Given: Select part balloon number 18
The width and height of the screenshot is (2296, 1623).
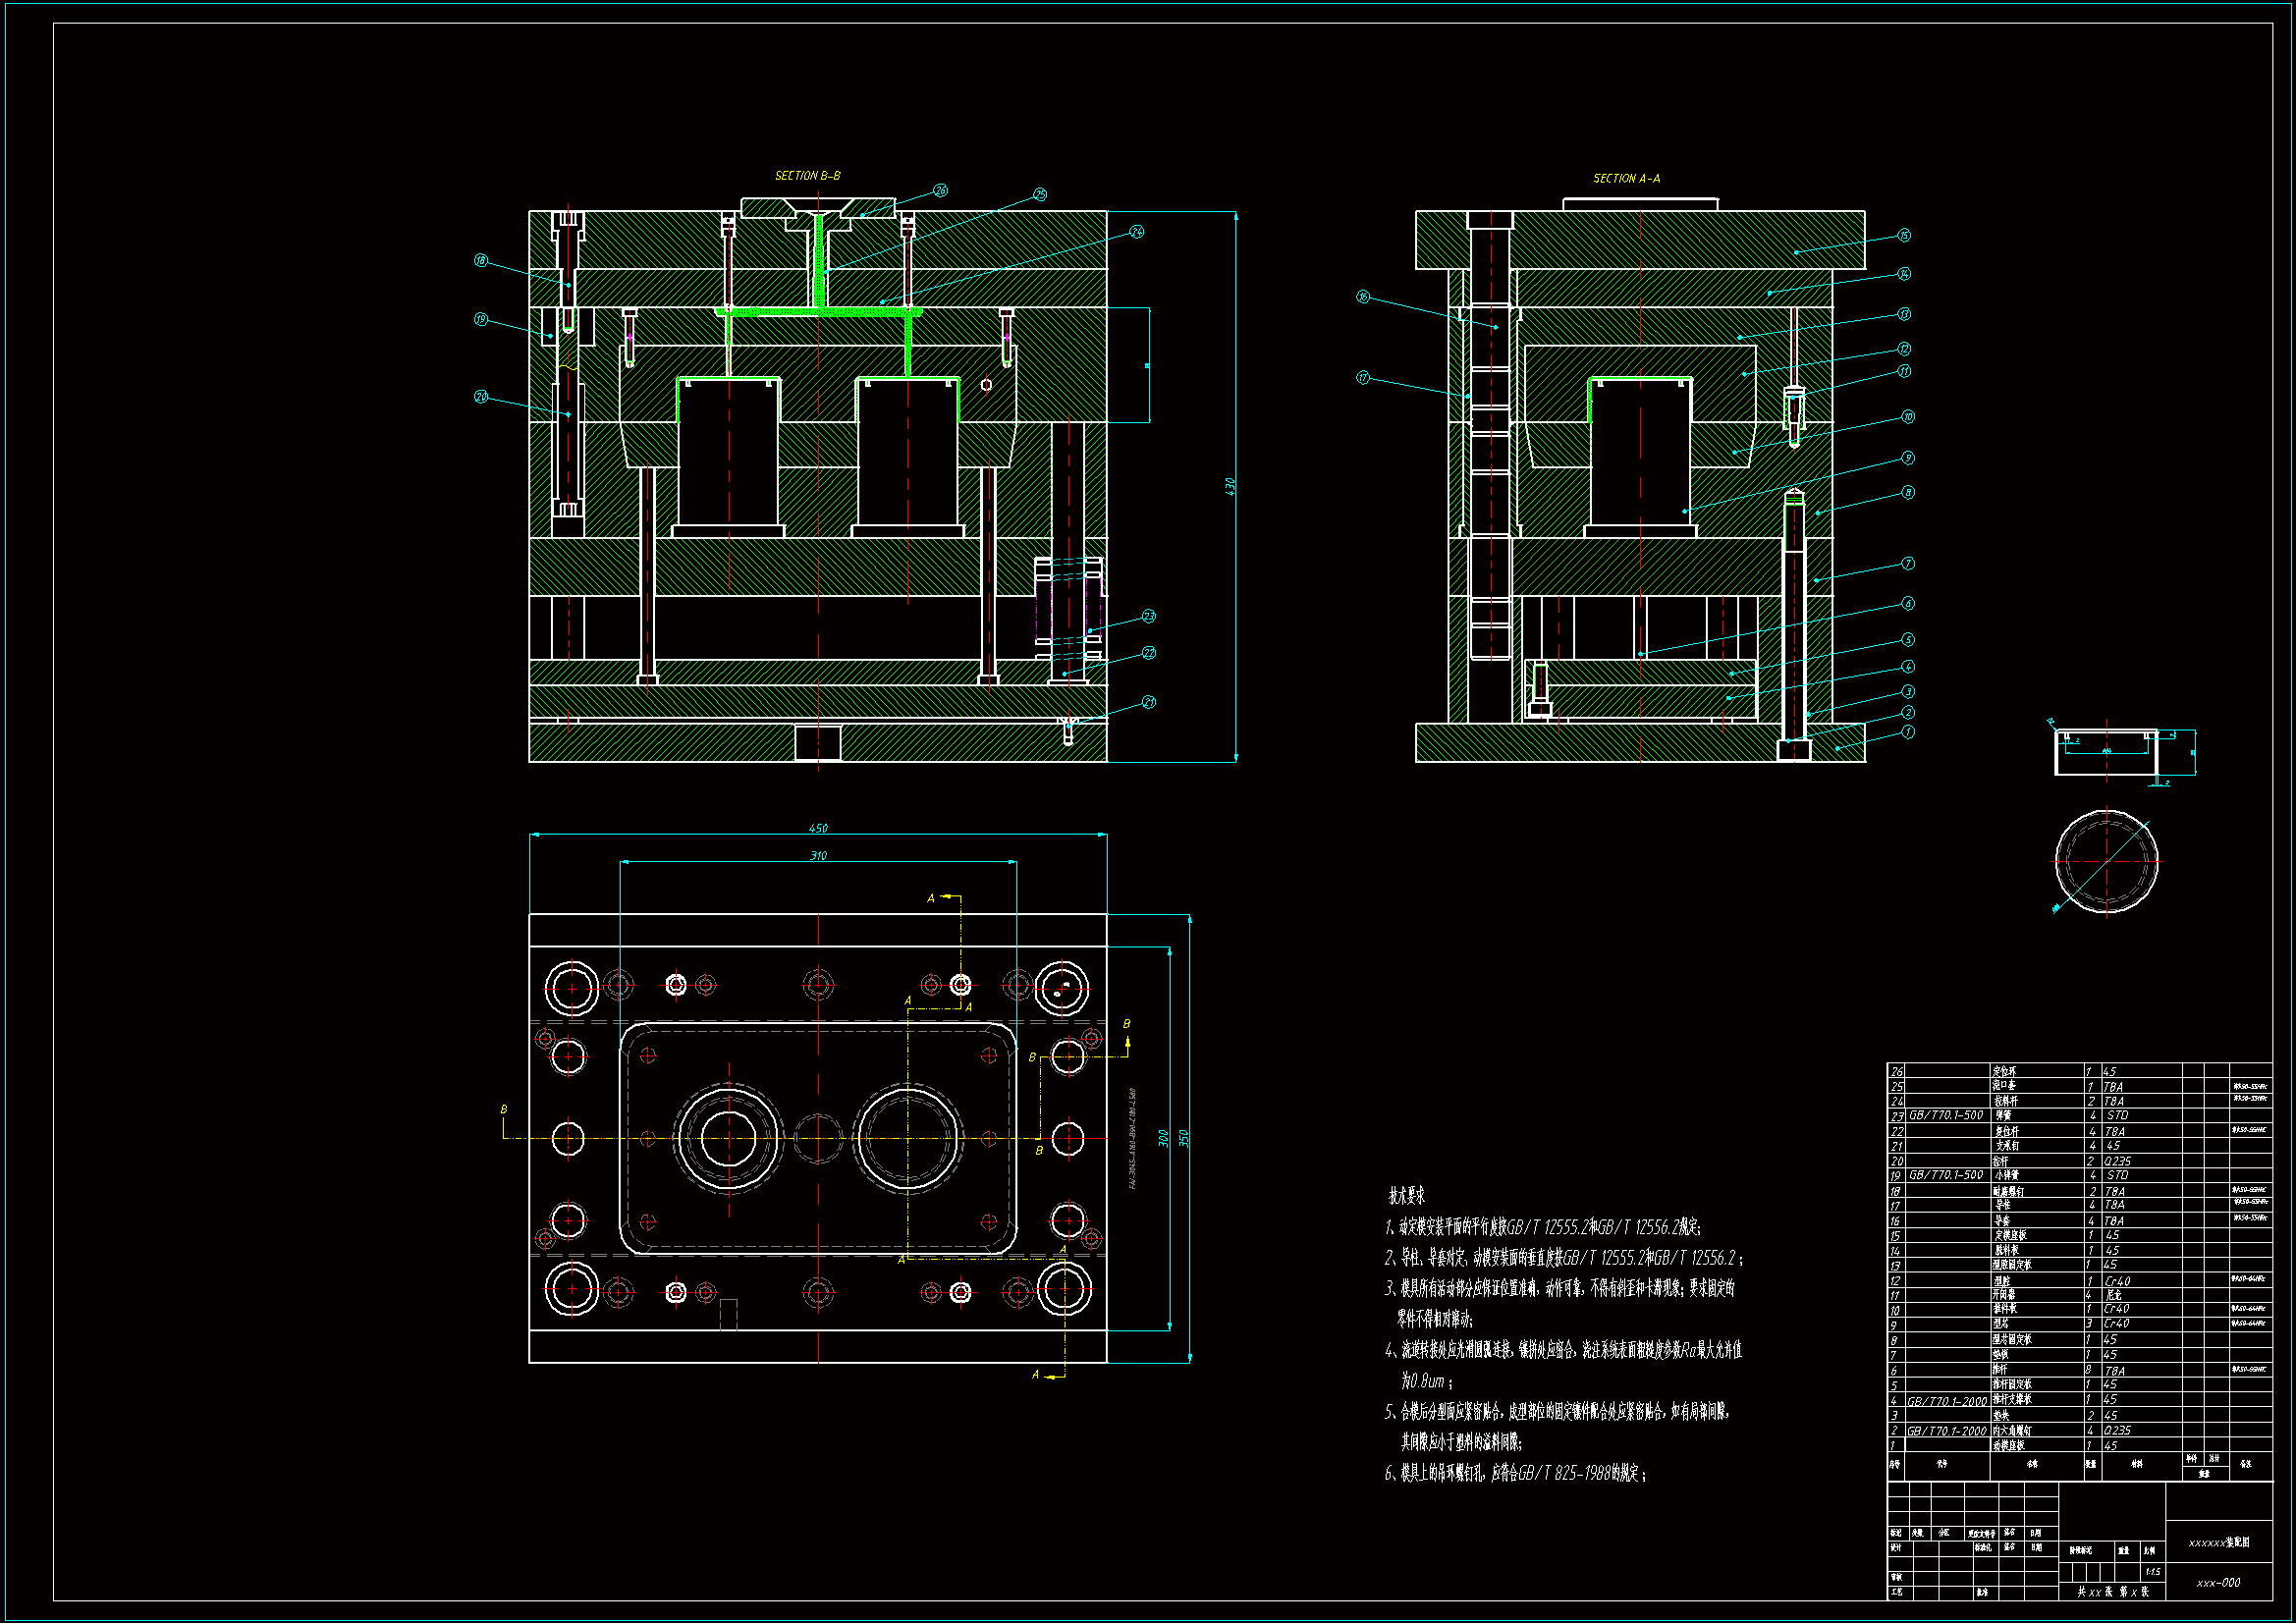Looking at the screenshot, I should coord(481,260).
